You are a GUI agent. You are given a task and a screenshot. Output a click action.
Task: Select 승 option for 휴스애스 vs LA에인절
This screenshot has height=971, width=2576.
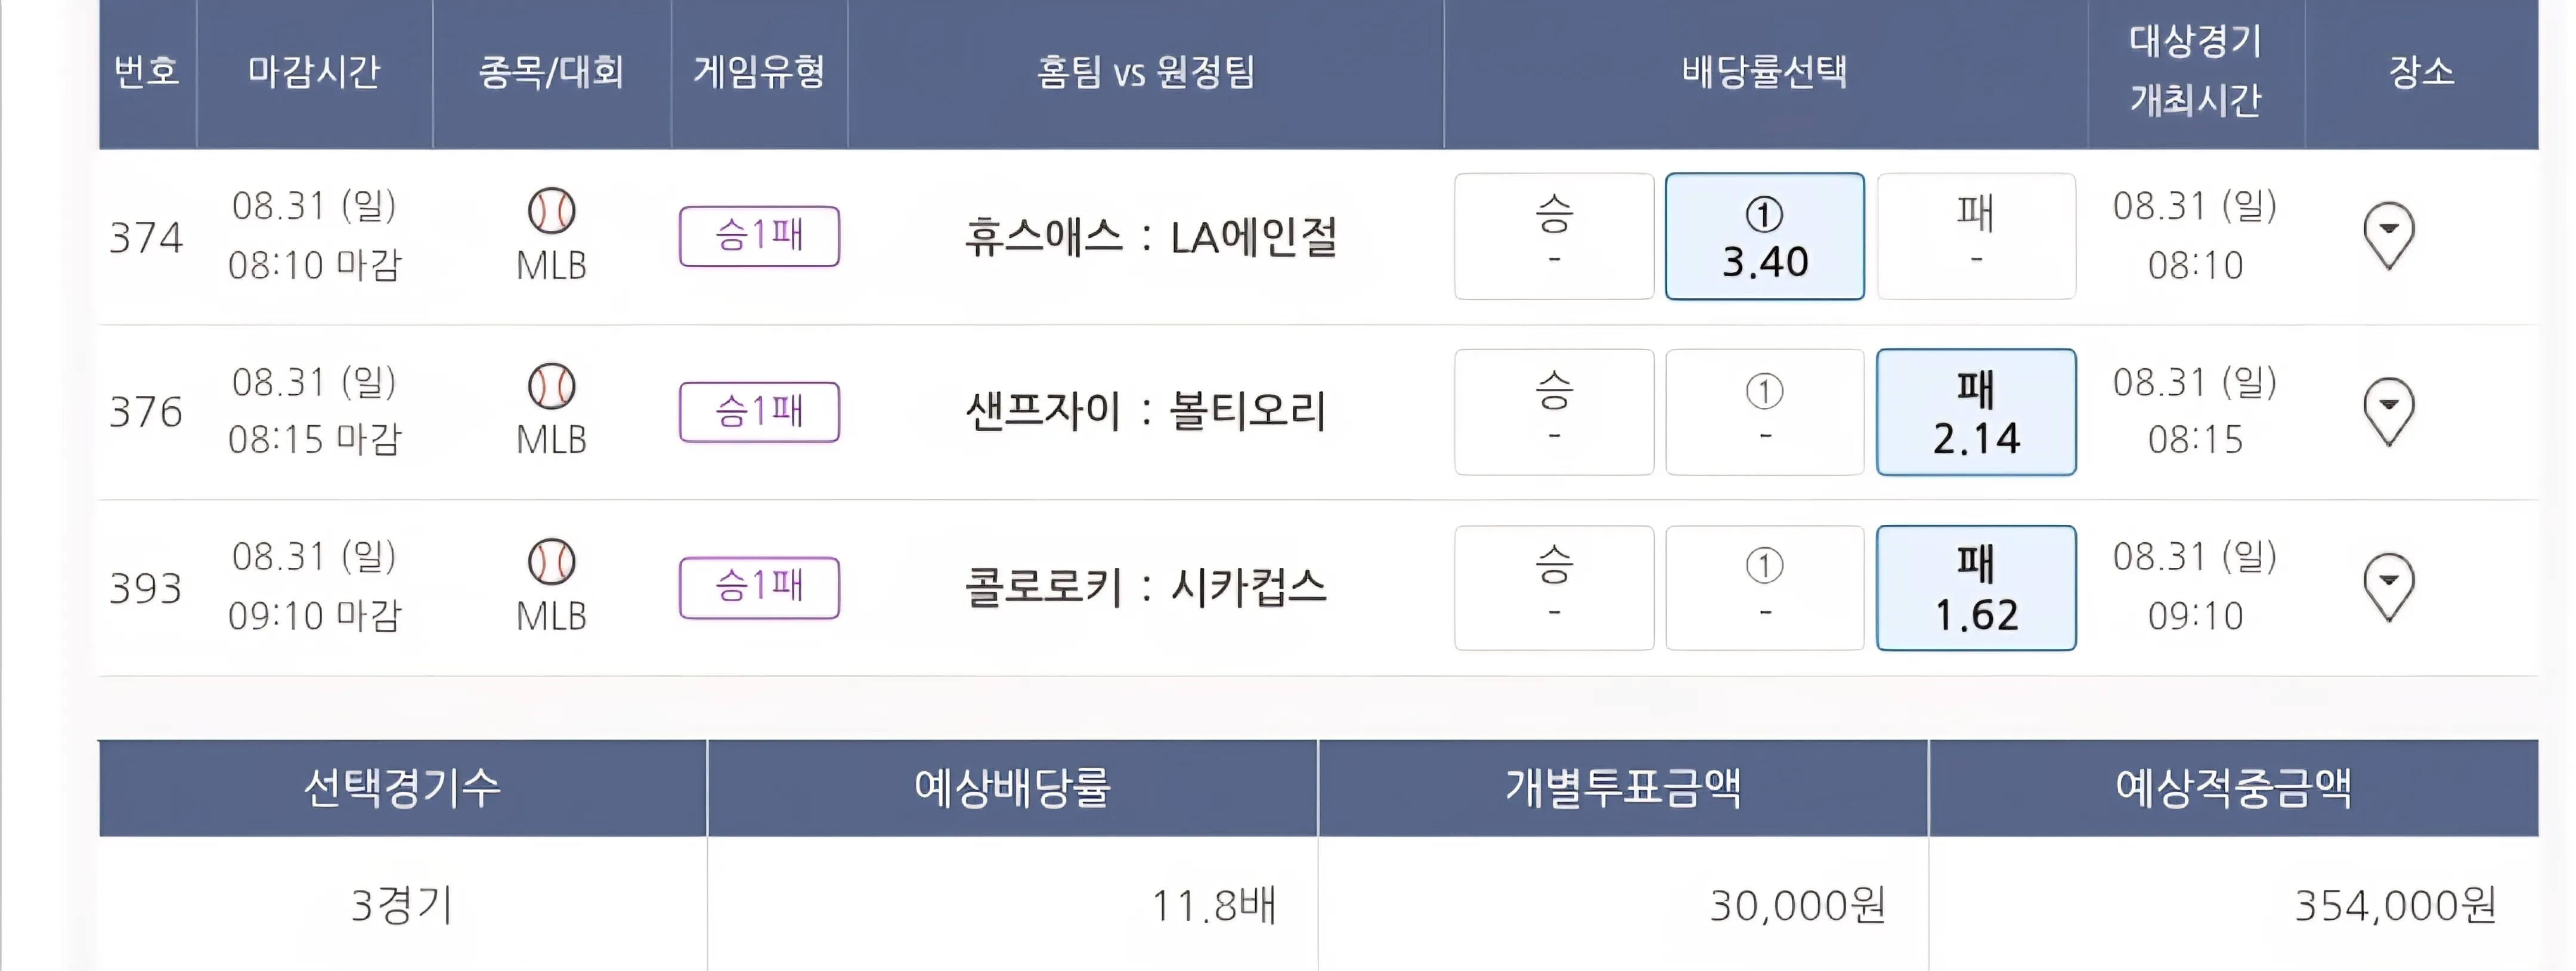(1553, 236)
